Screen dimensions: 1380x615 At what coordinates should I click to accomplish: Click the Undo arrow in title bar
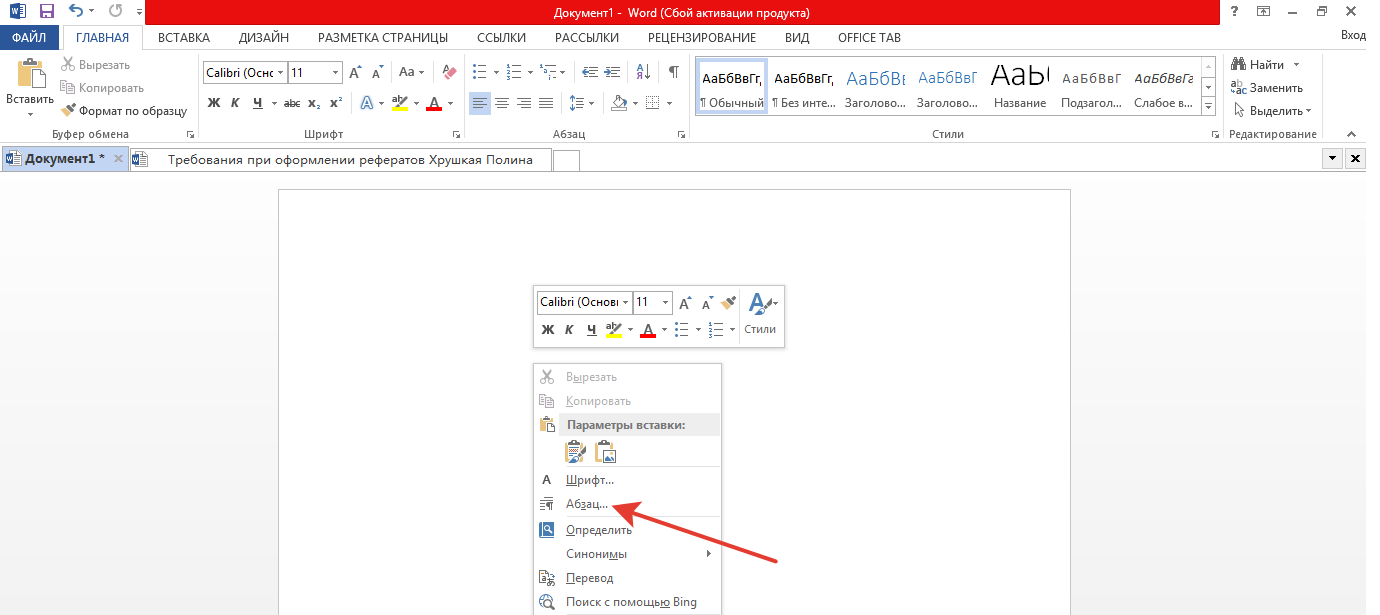click(x=77, y=12)
